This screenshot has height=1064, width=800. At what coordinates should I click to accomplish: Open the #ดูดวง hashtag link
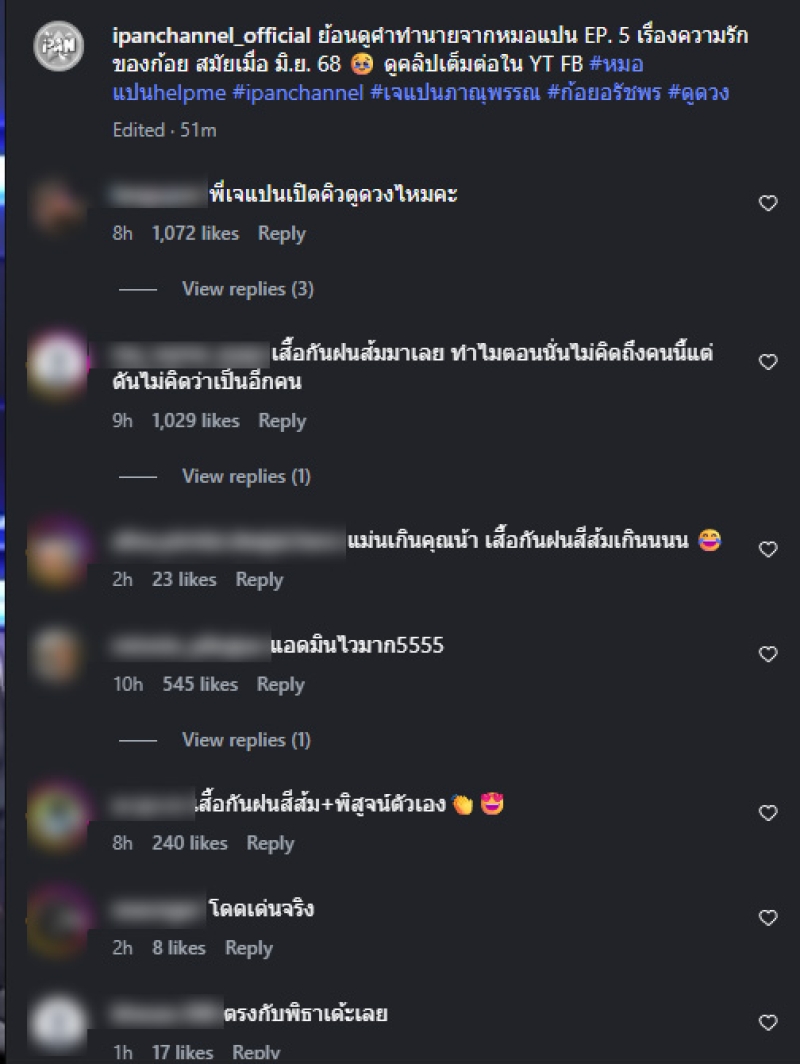[x=698, y=92]
